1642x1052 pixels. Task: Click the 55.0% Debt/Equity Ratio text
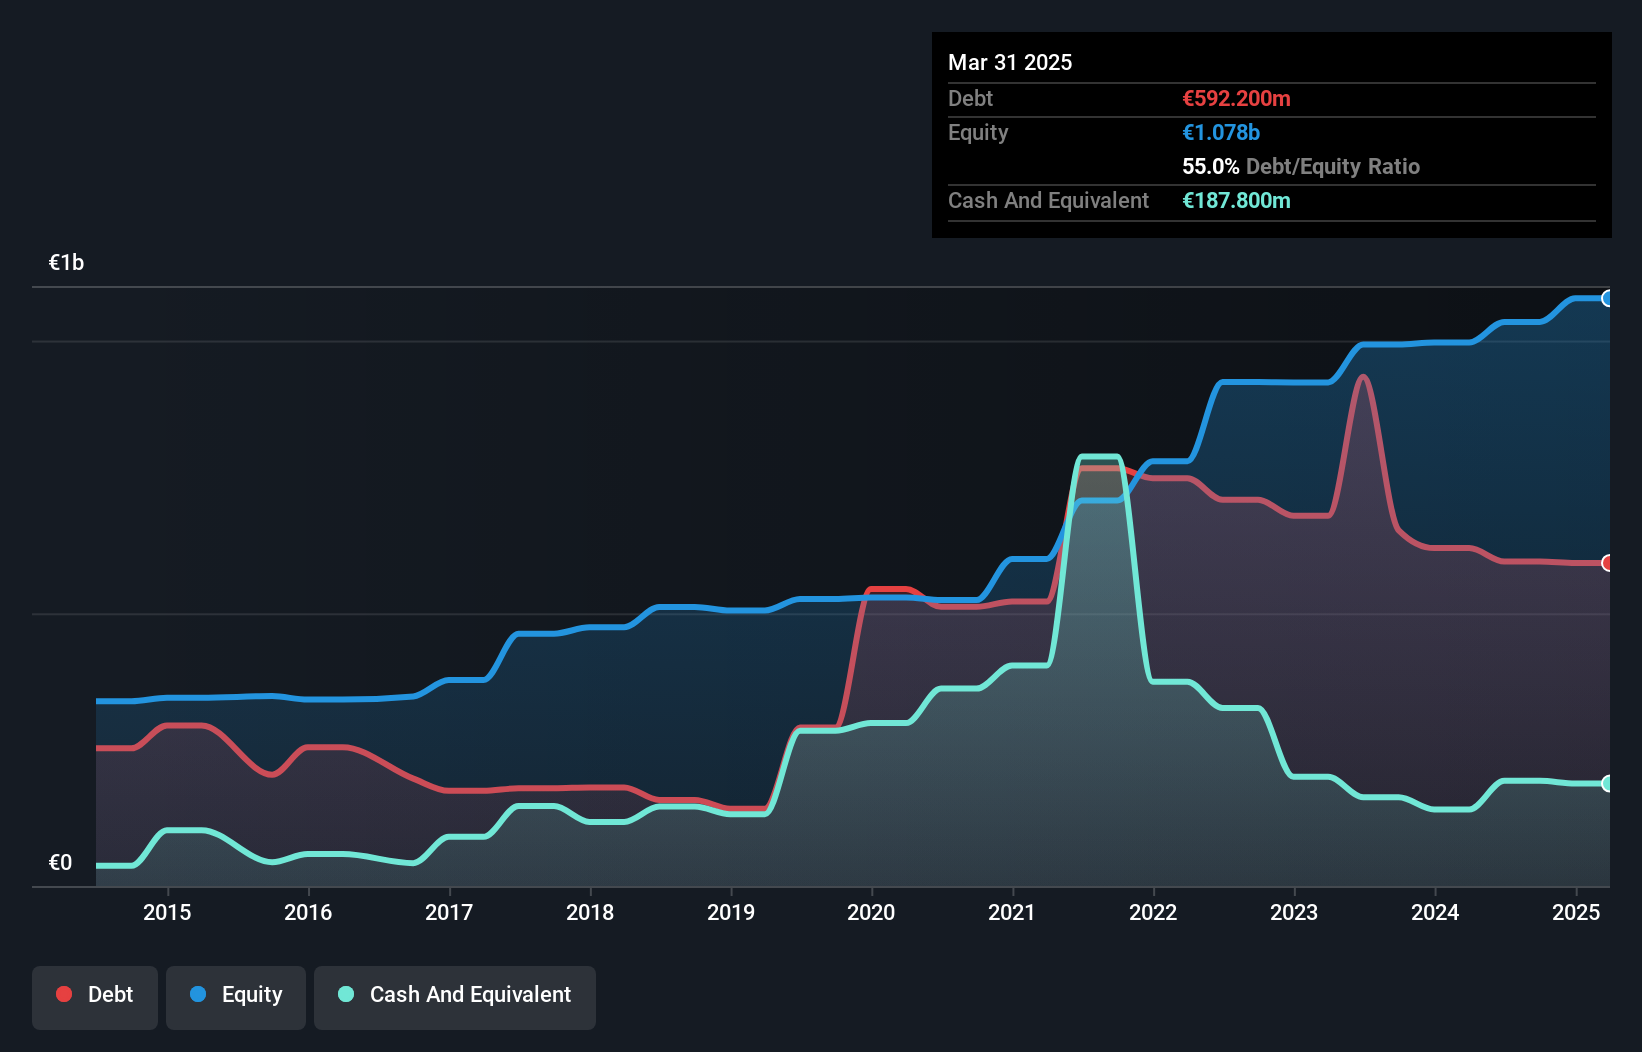coord(1301,166)
